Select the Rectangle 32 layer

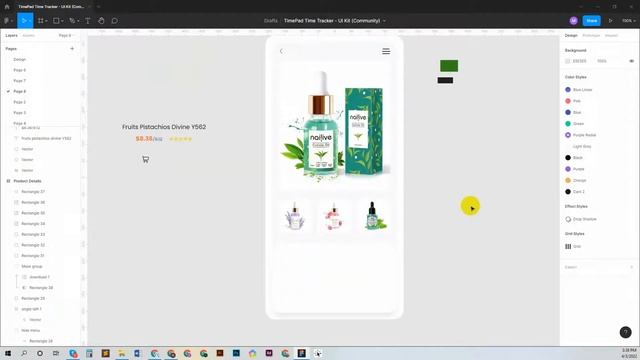[33, 245]
